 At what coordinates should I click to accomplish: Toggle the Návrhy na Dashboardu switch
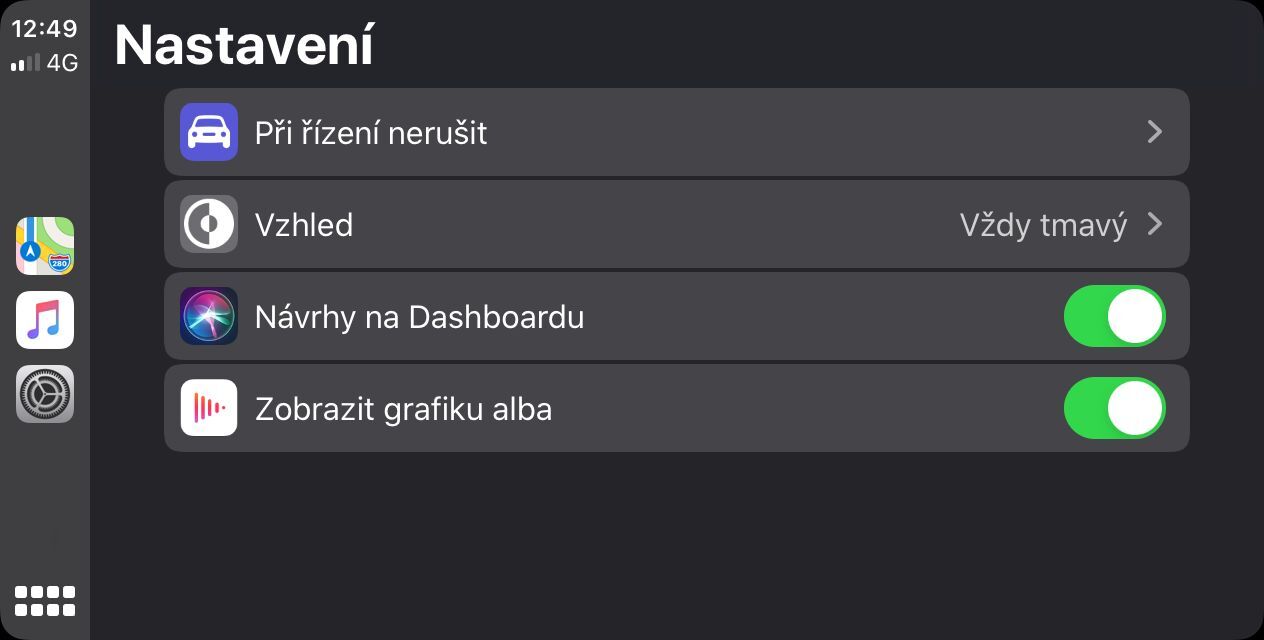(x=1114, y=316)
